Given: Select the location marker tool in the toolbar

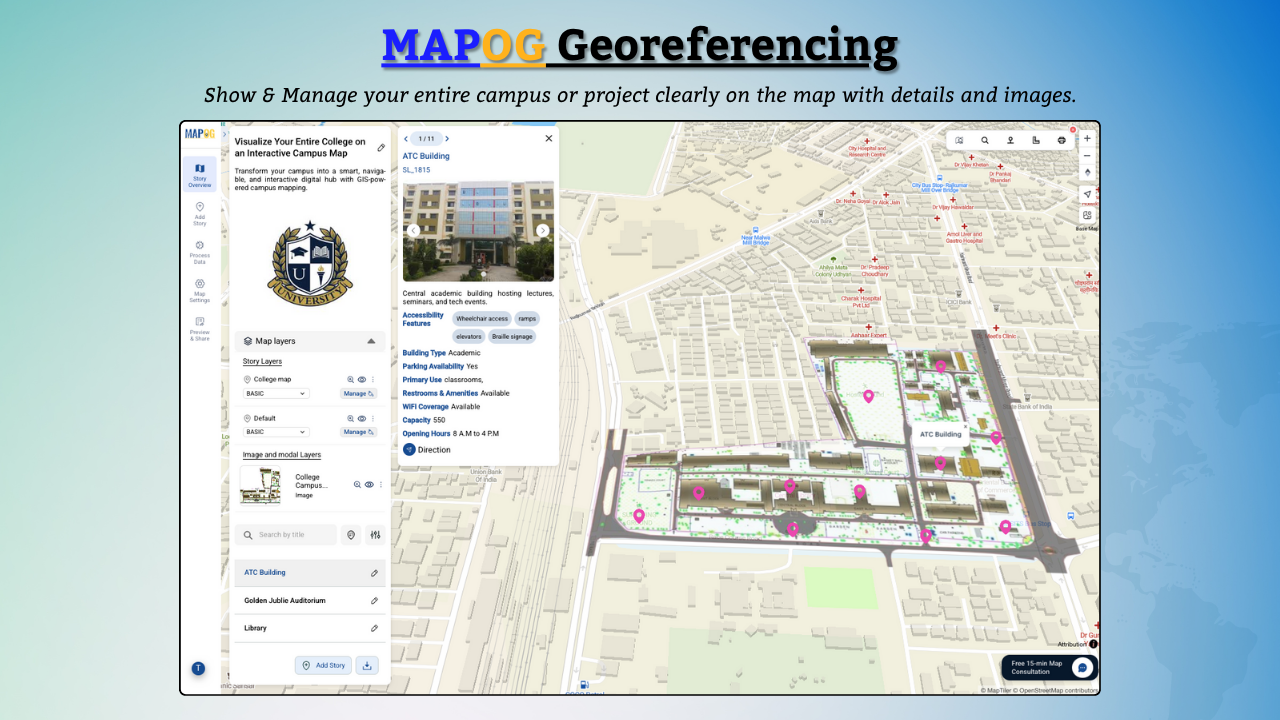Looking at the screenshot, I should click(x=1010, y=140).
